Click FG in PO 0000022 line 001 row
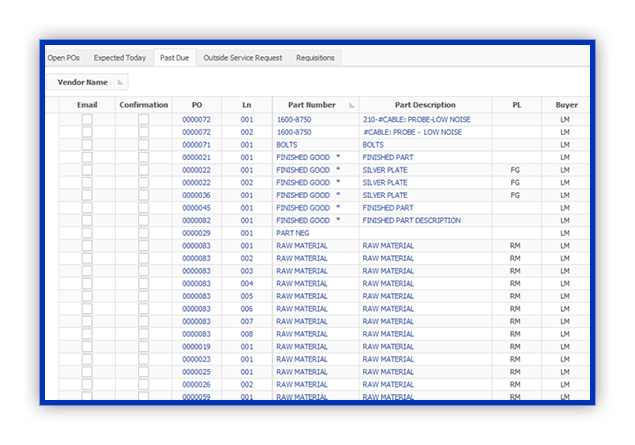 pos(515,170)
